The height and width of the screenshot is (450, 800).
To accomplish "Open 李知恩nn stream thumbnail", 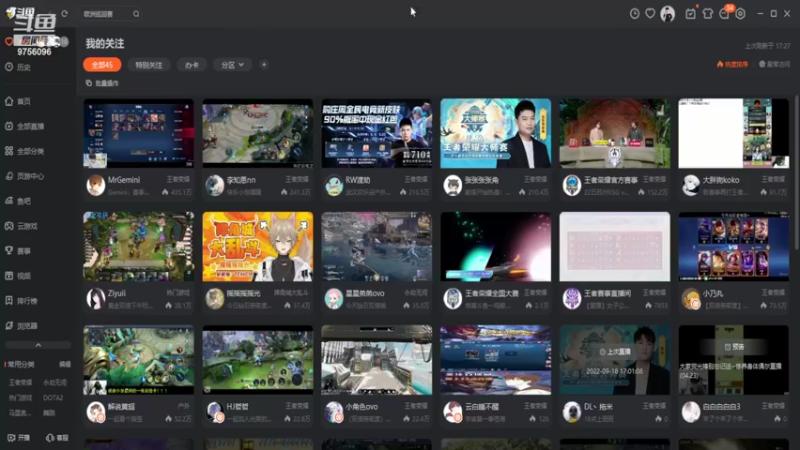I will (258, 133).
